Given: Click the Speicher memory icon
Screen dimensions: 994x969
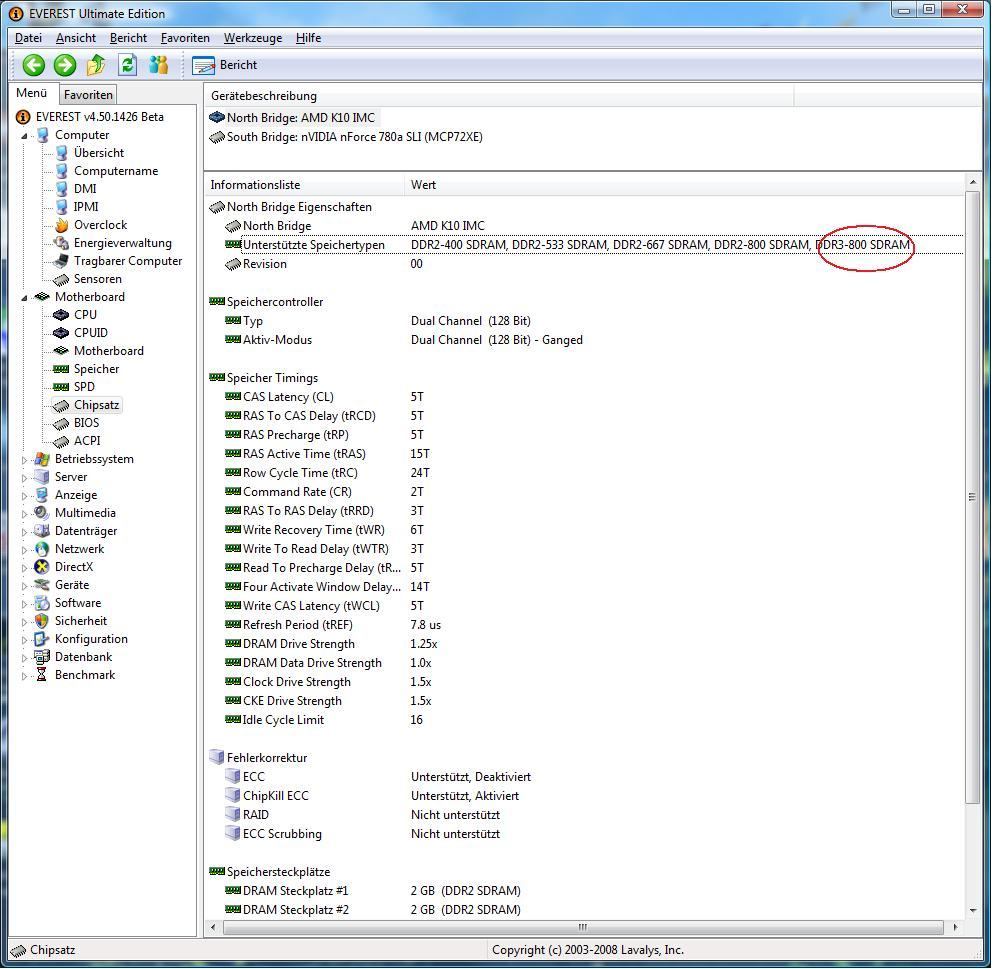Looking at the screenshot, I should (61, 369).
